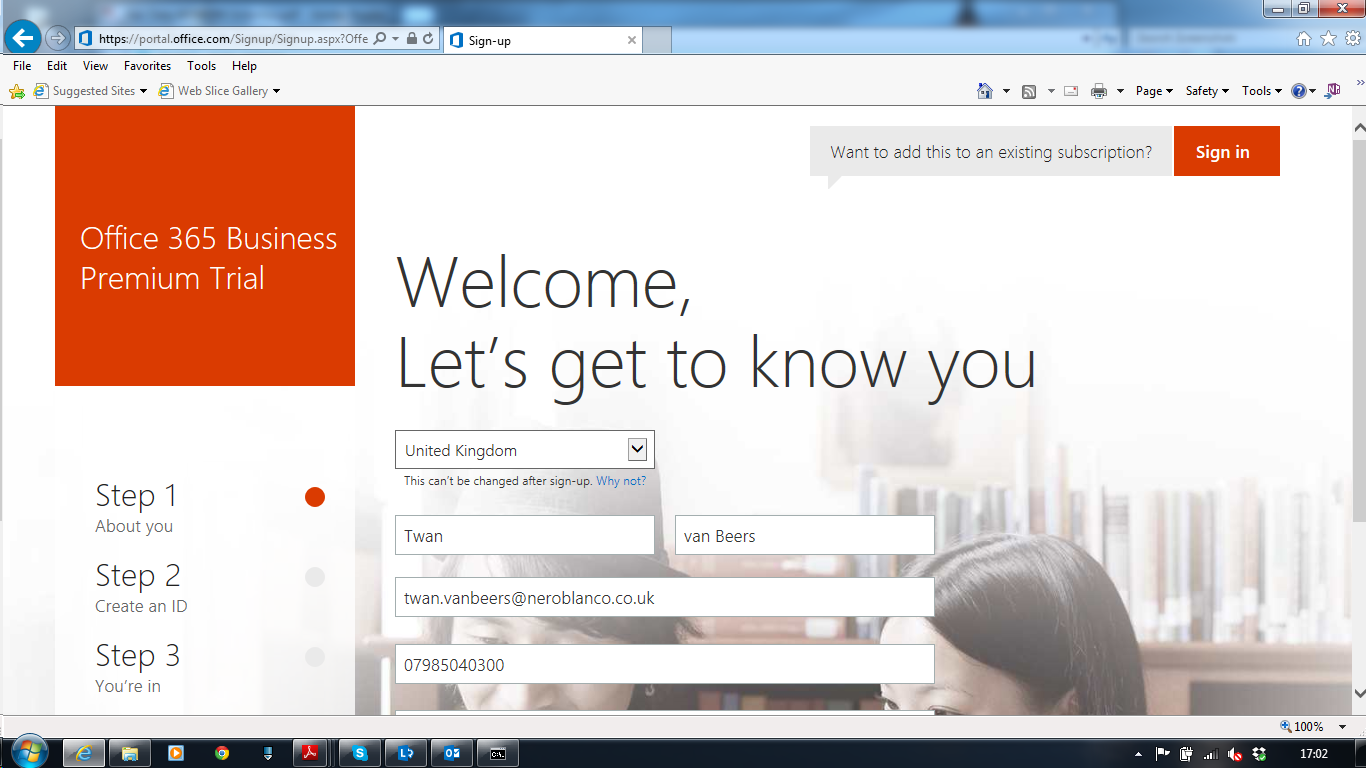This screenshot has height=768, width=1366.
Task: Open the Safety dropdown menu
Action: click(x=1207, y=91)
